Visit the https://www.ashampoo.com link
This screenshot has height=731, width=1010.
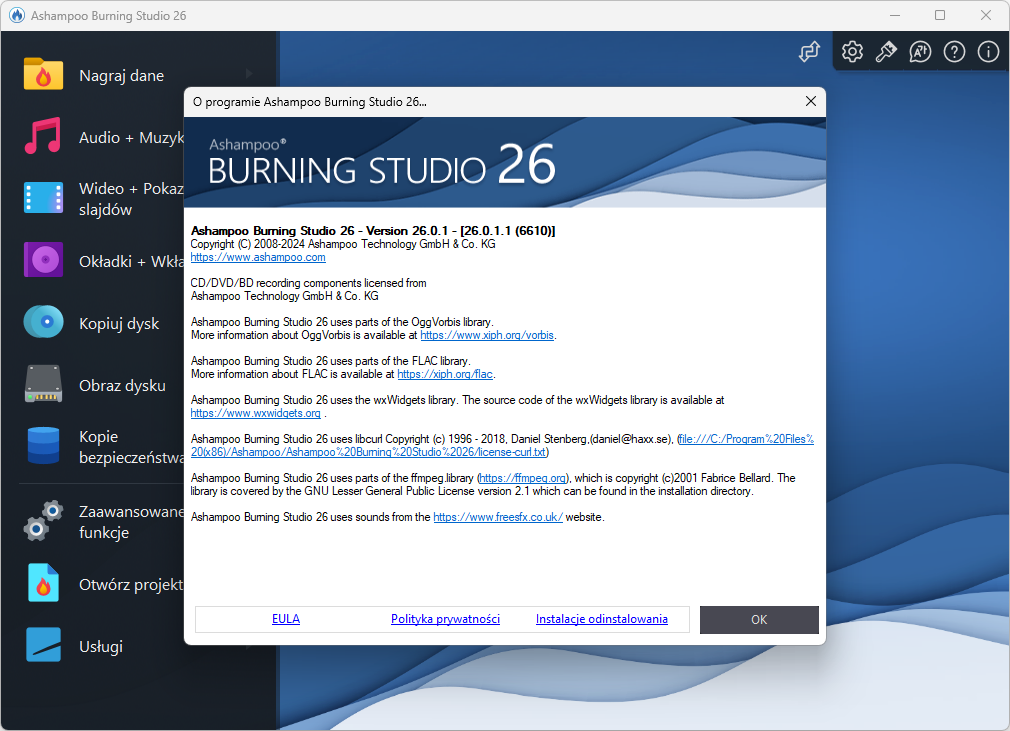click(x=258, y=257)
